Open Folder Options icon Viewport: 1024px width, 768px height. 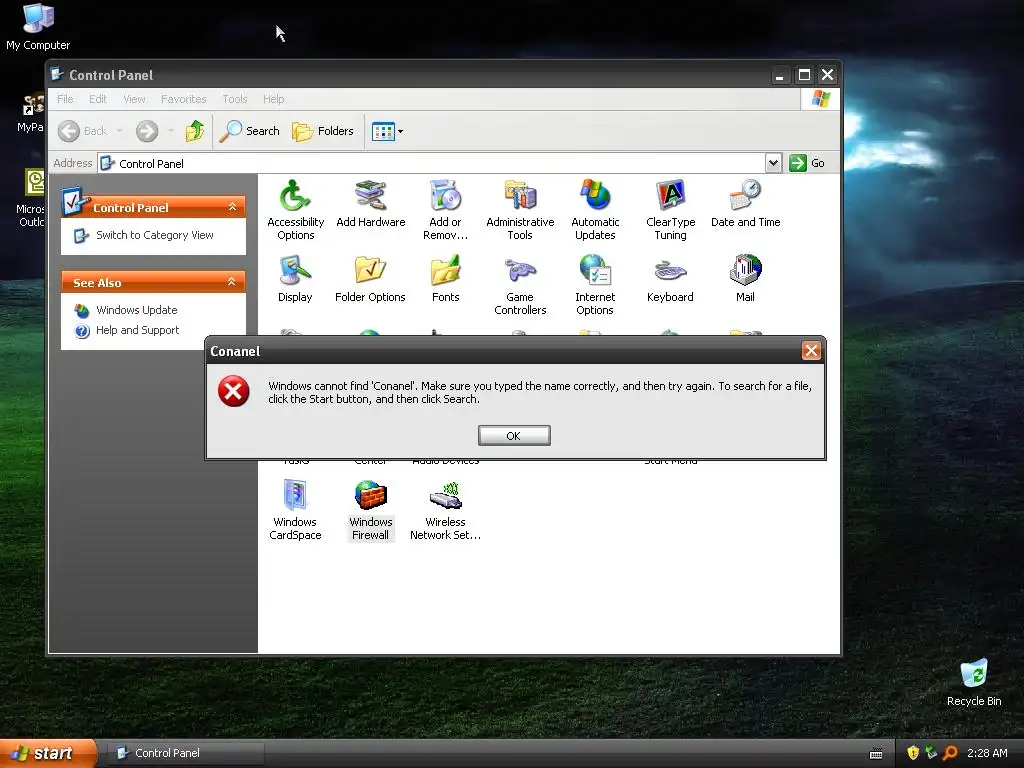[x=370, y=278]
